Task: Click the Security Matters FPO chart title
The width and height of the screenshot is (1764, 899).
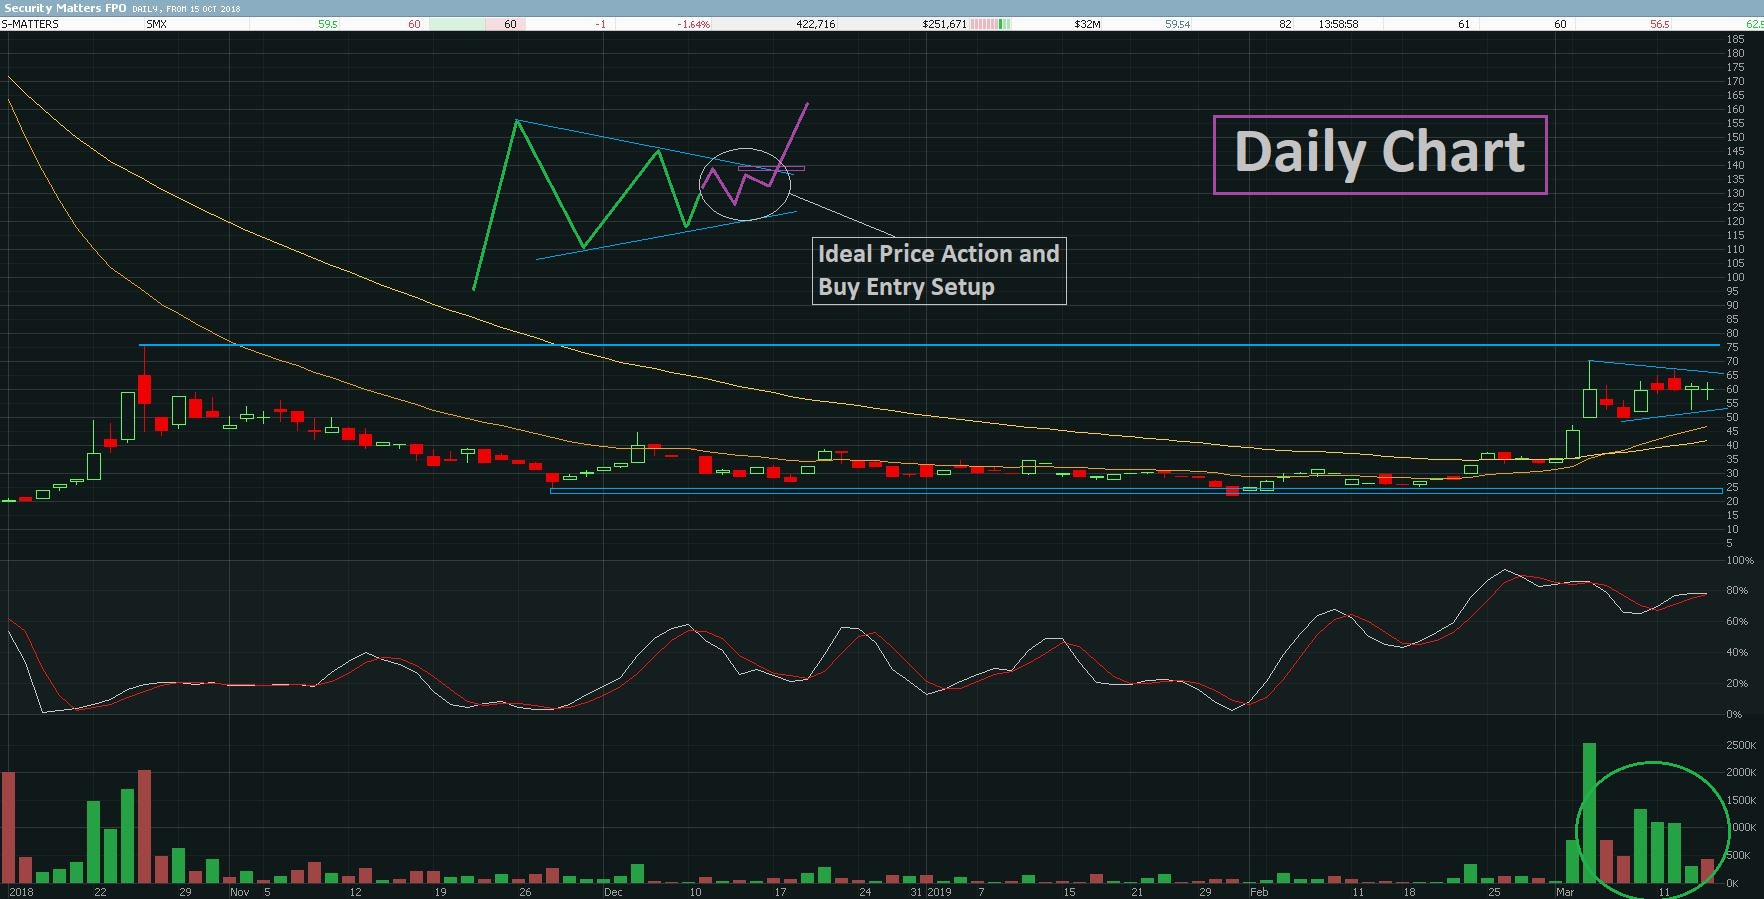Action: click(x=65, y=8)
